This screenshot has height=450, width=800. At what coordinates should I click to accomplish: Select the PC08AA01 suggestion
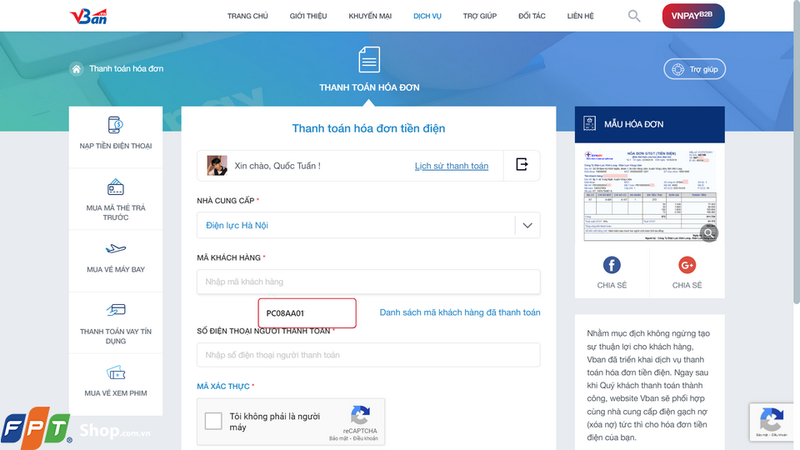coord(307,313)
